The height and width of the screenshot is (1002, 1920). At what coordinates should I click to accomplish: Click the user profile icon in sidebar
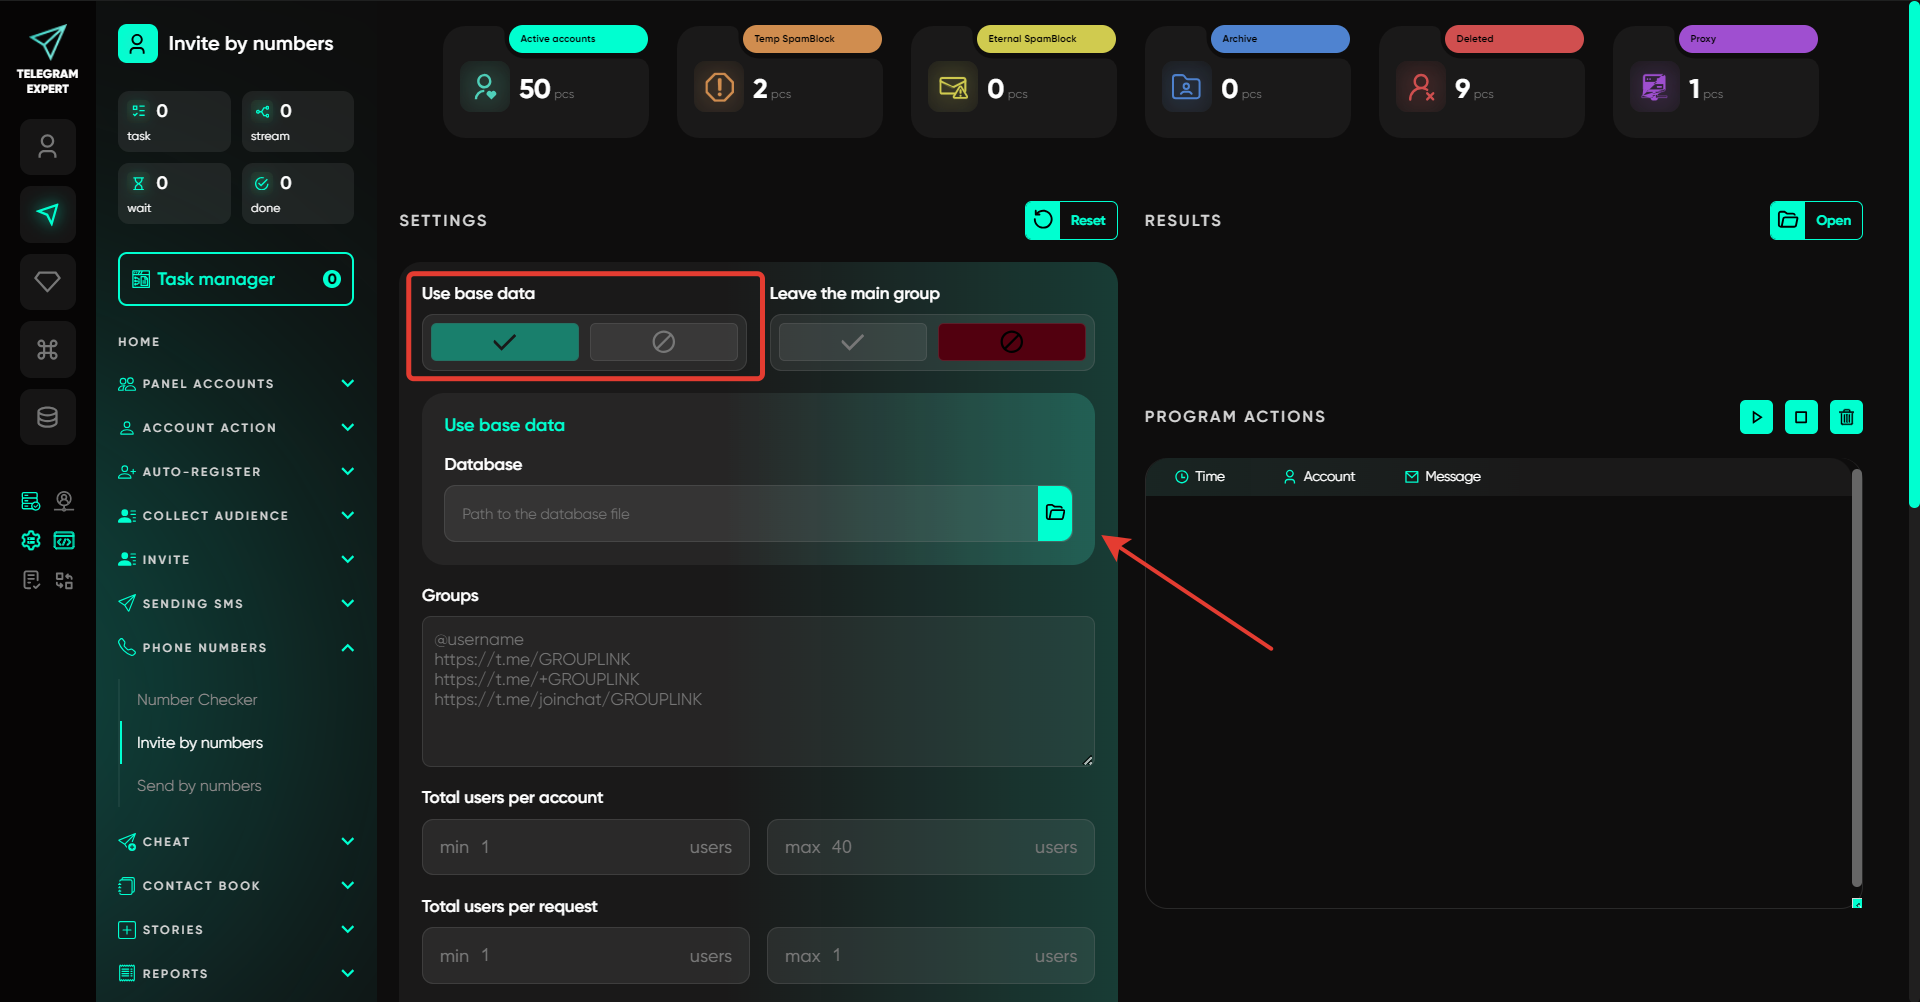(47, 147)
